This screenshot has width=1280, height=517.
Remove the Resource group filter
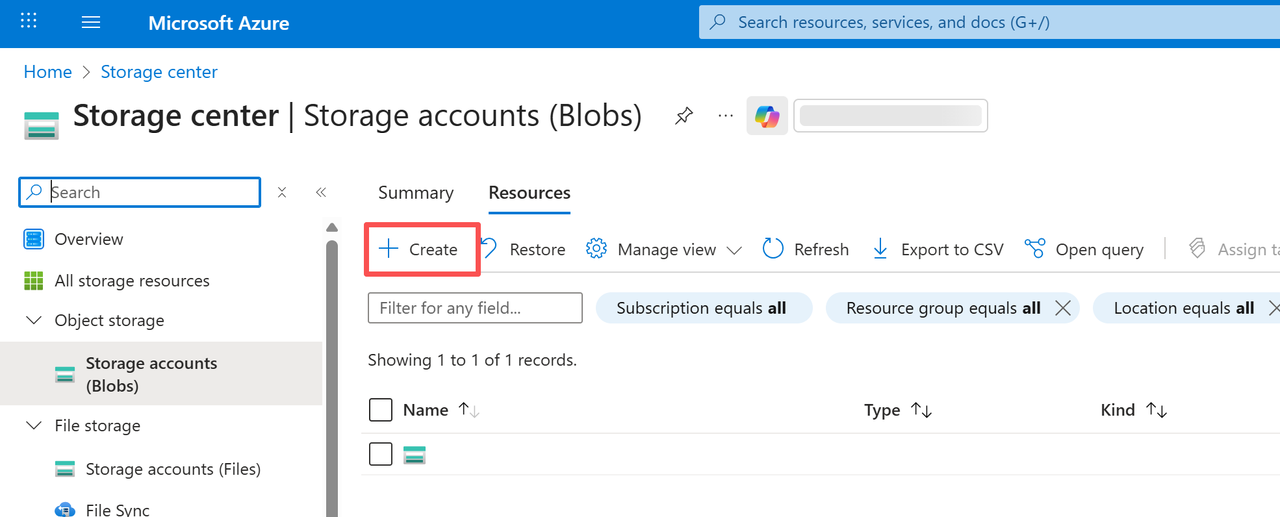tap(1063, 308)
